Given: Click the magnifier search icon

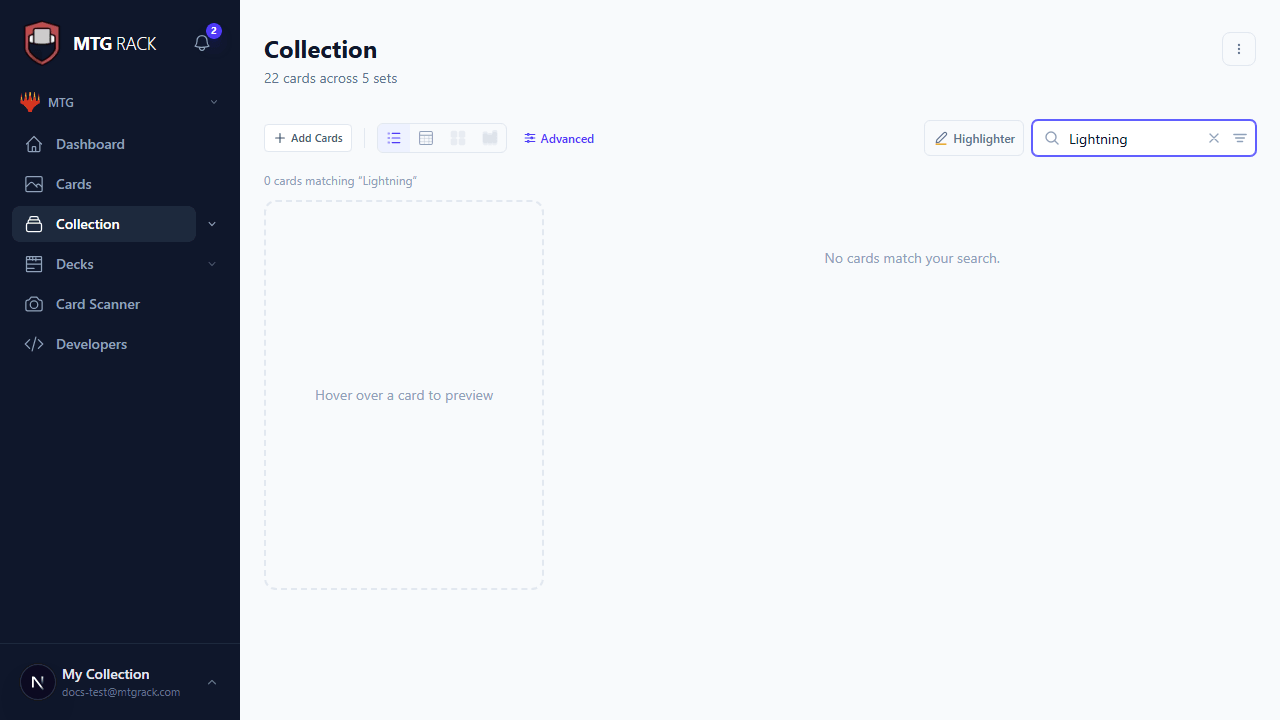Looking at the screenshot, I should coord(1052,138).
